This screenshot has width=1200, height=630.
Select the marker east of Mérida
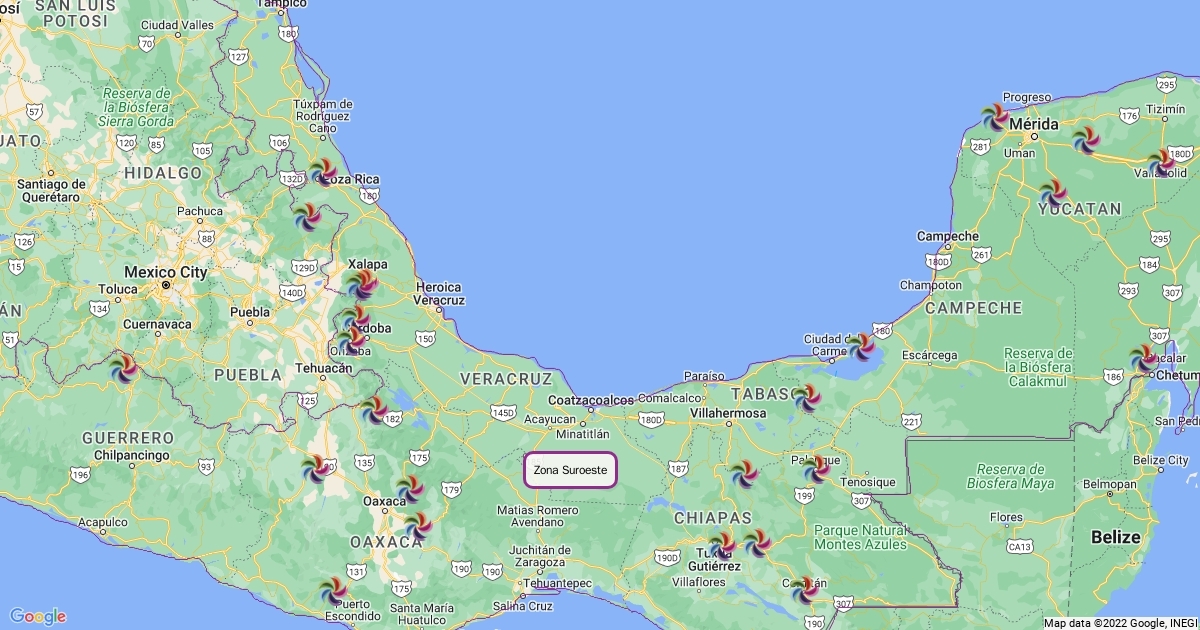[1086, 139]
